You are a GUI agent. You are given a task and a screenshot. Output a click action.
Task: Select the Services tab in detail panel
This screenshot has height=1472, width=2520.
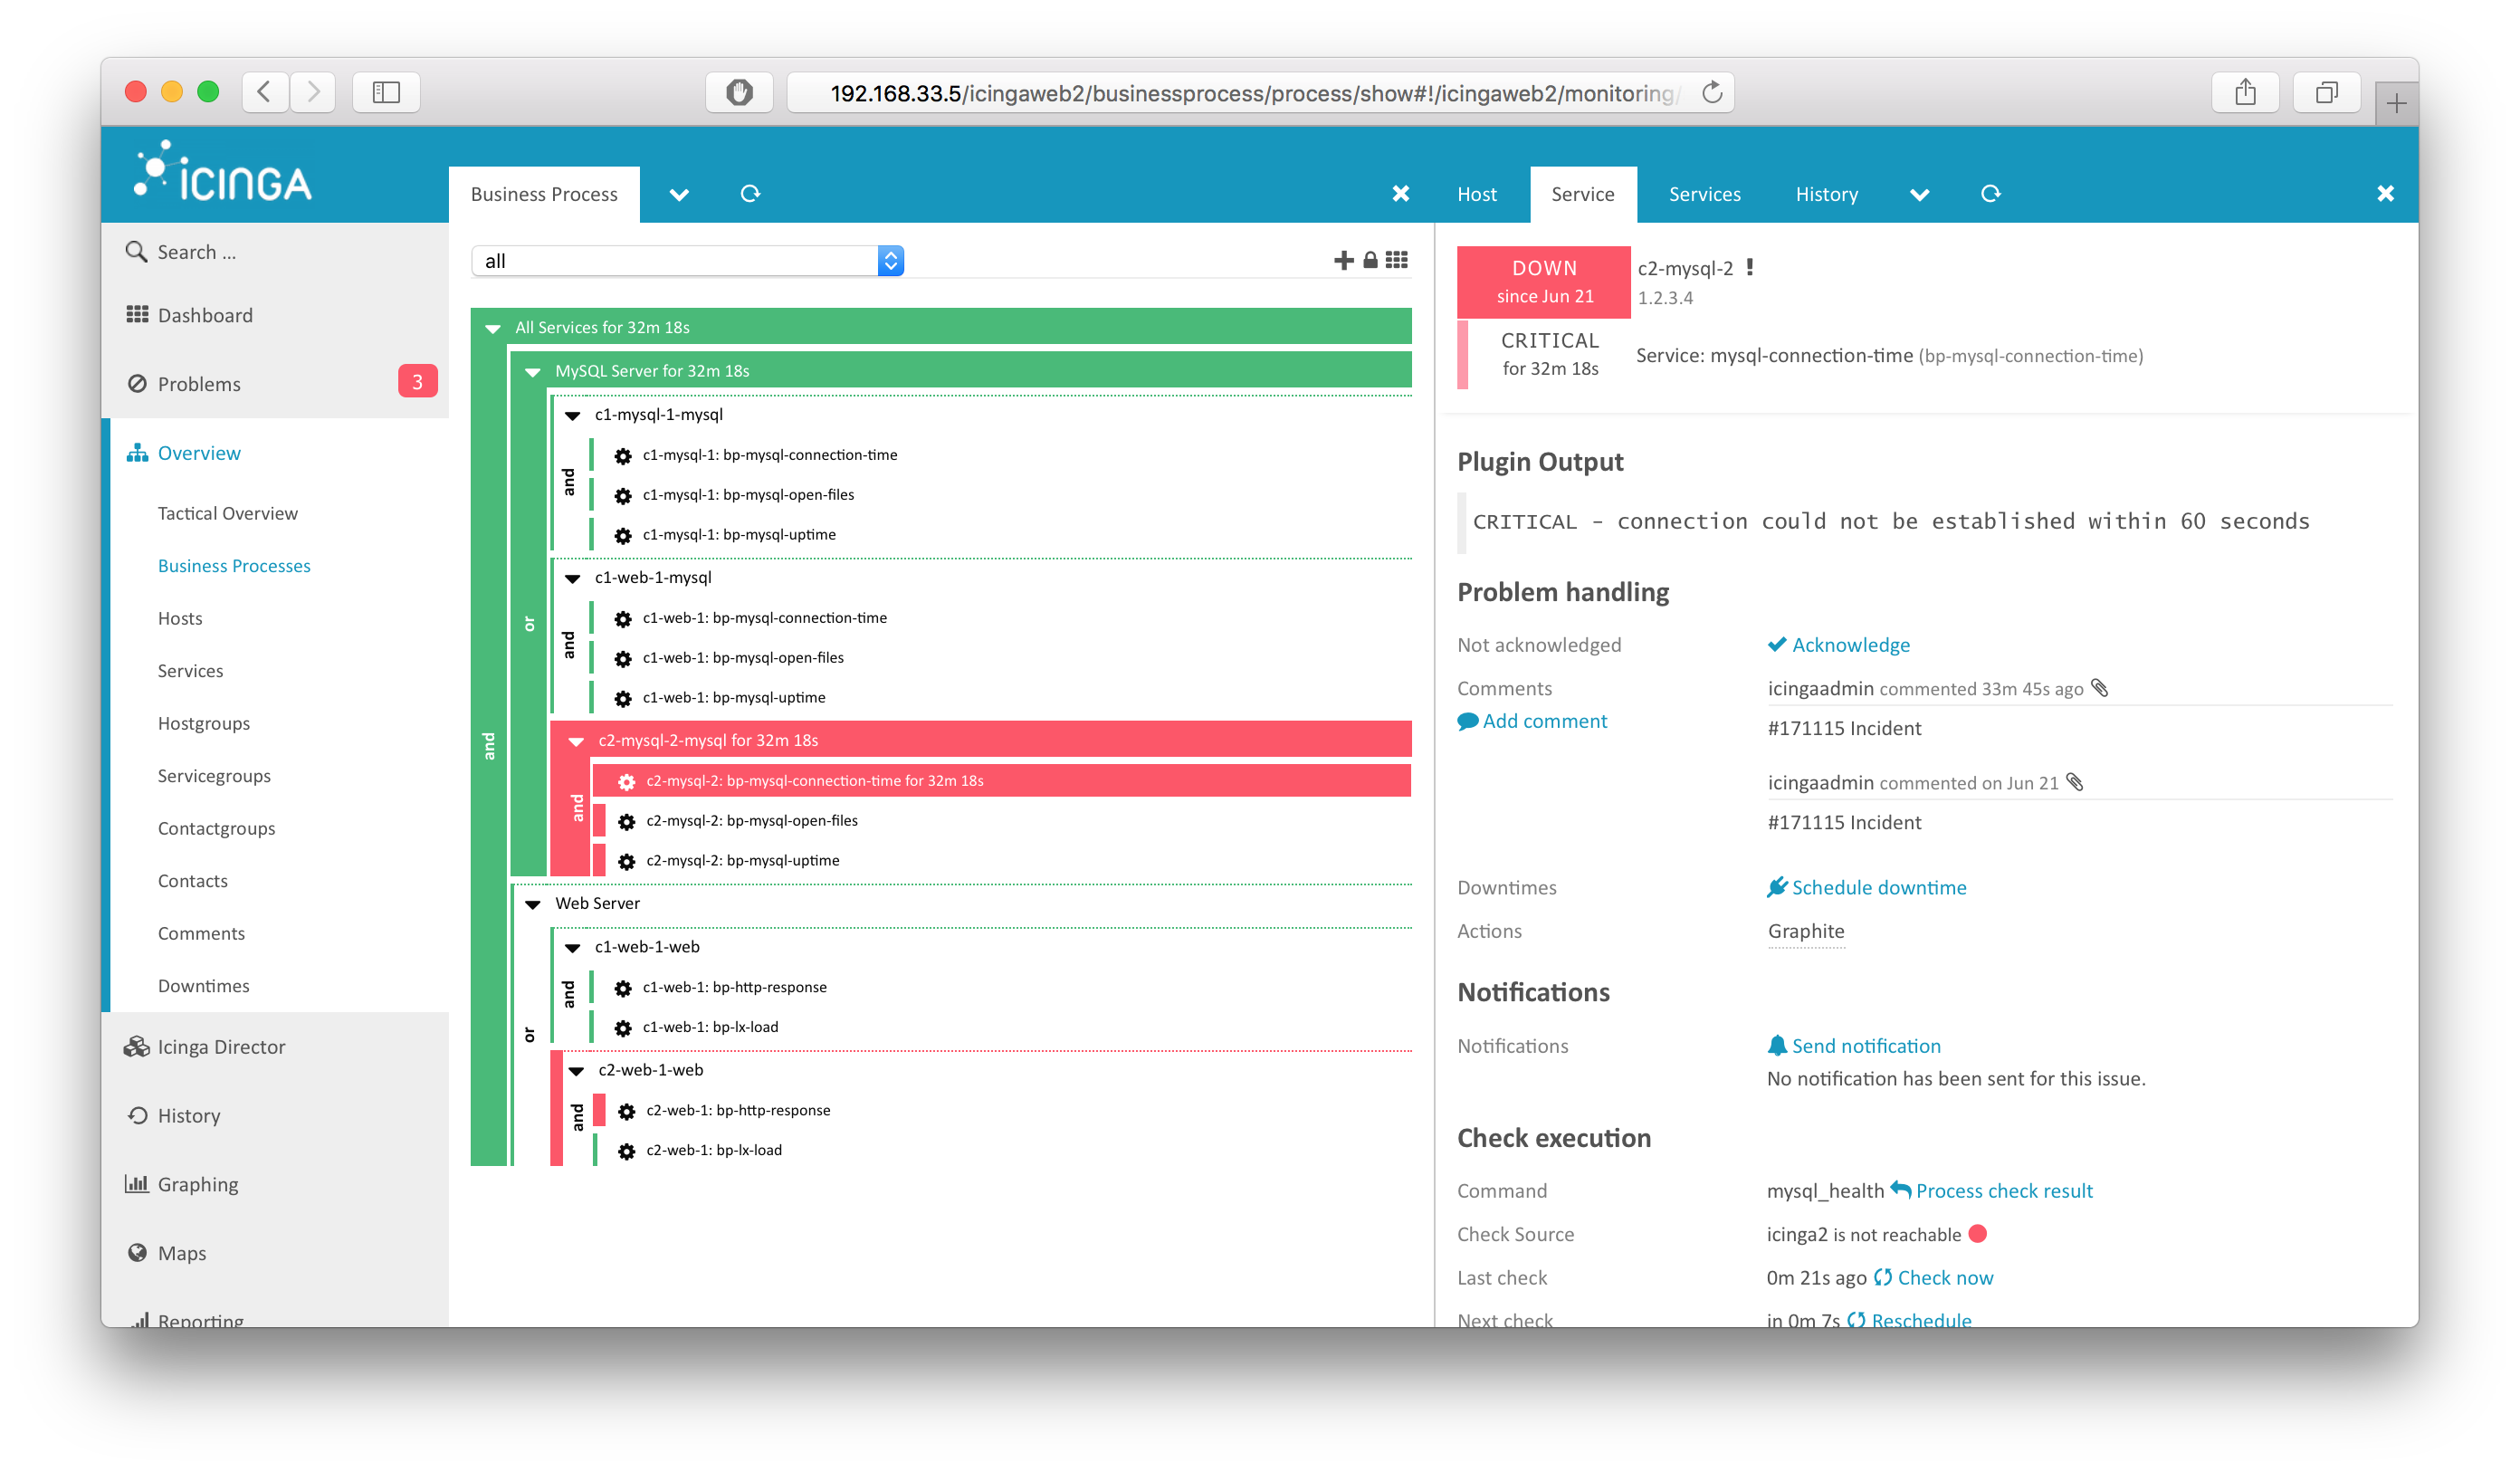[x=1703, y=195]
